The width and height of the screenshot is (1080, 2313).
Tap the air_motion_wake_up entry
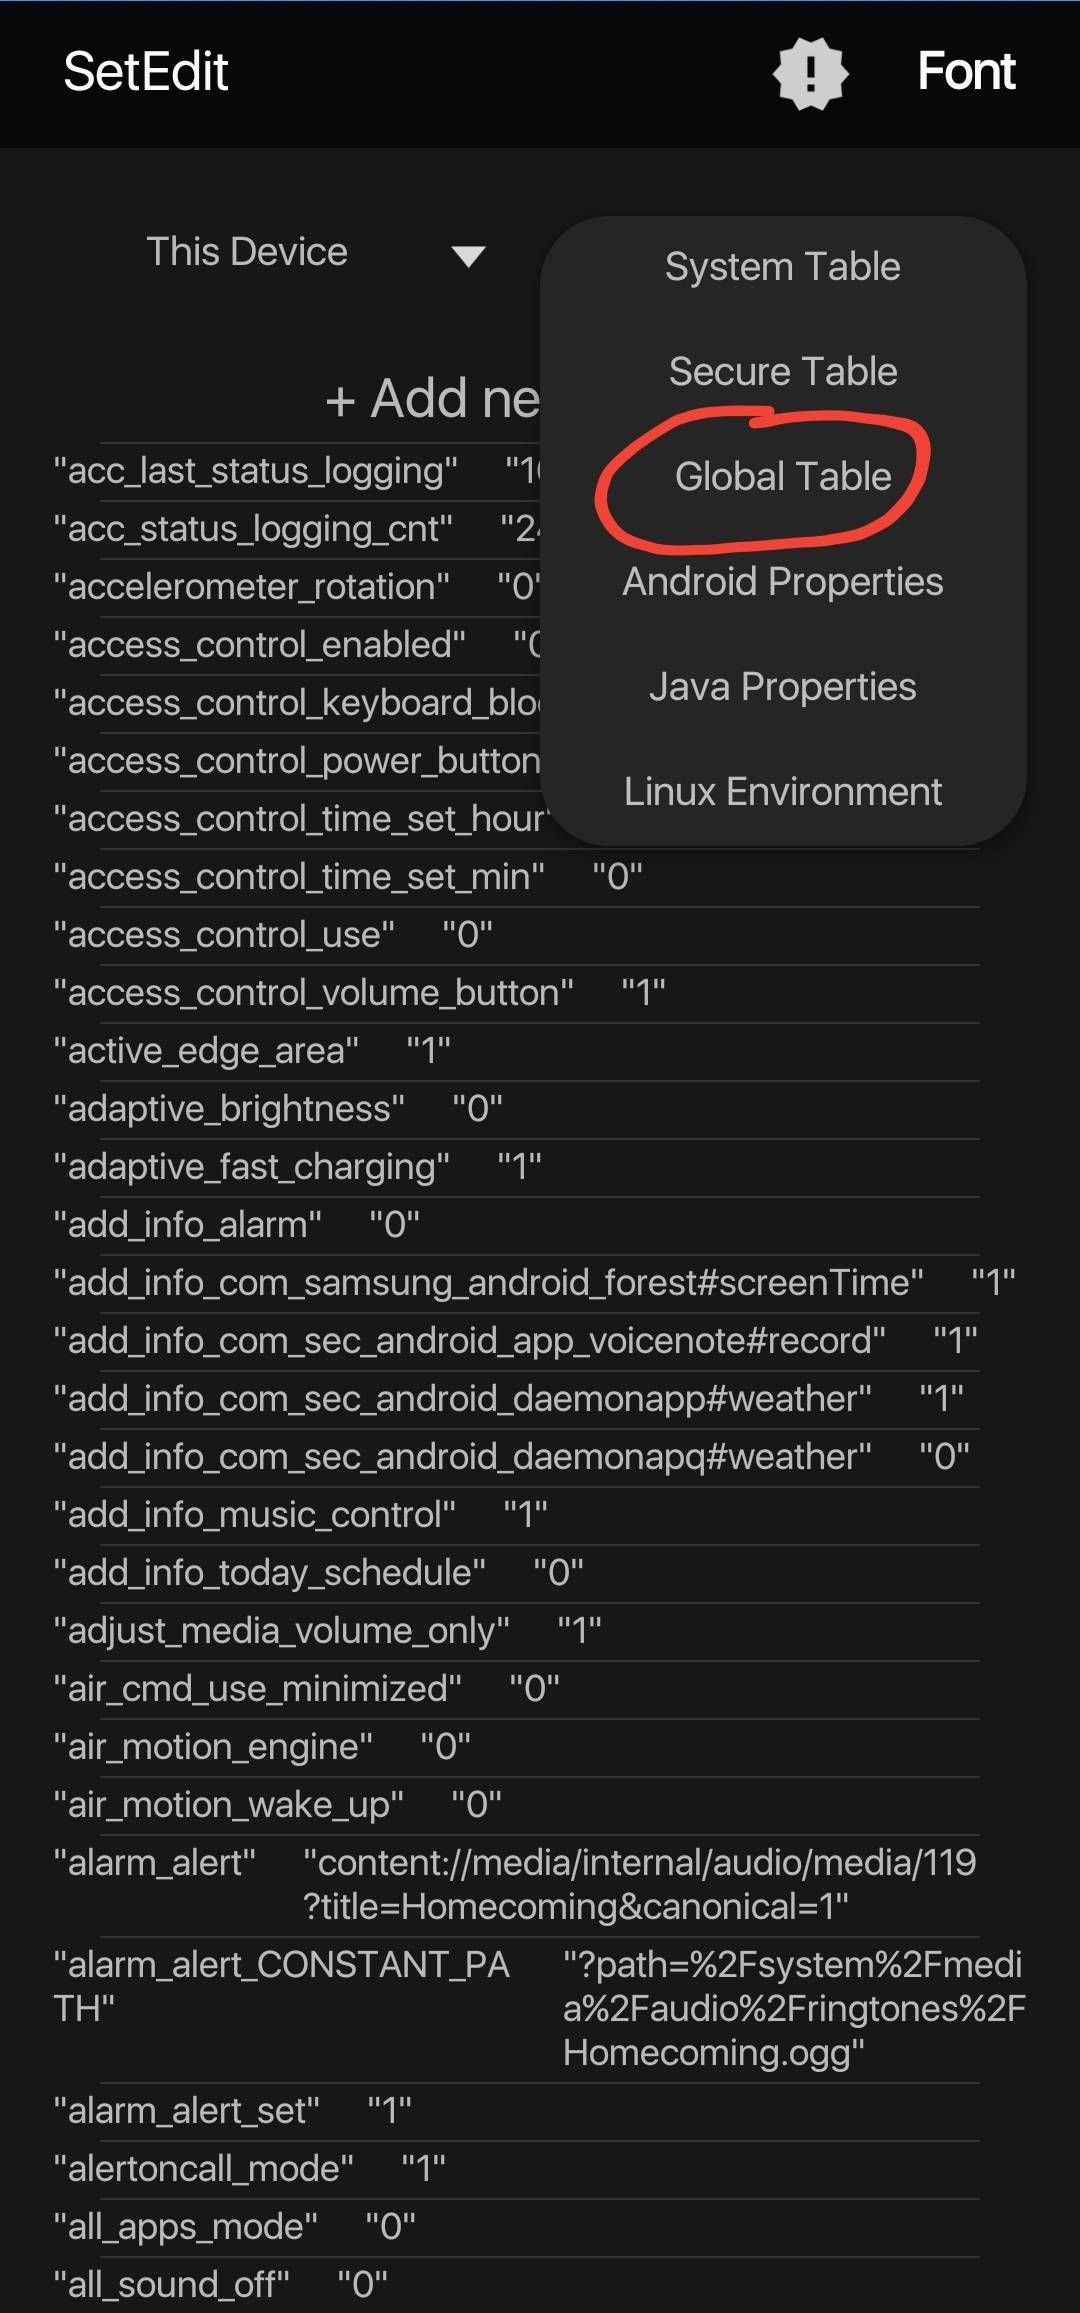(x=278, y=1805)
